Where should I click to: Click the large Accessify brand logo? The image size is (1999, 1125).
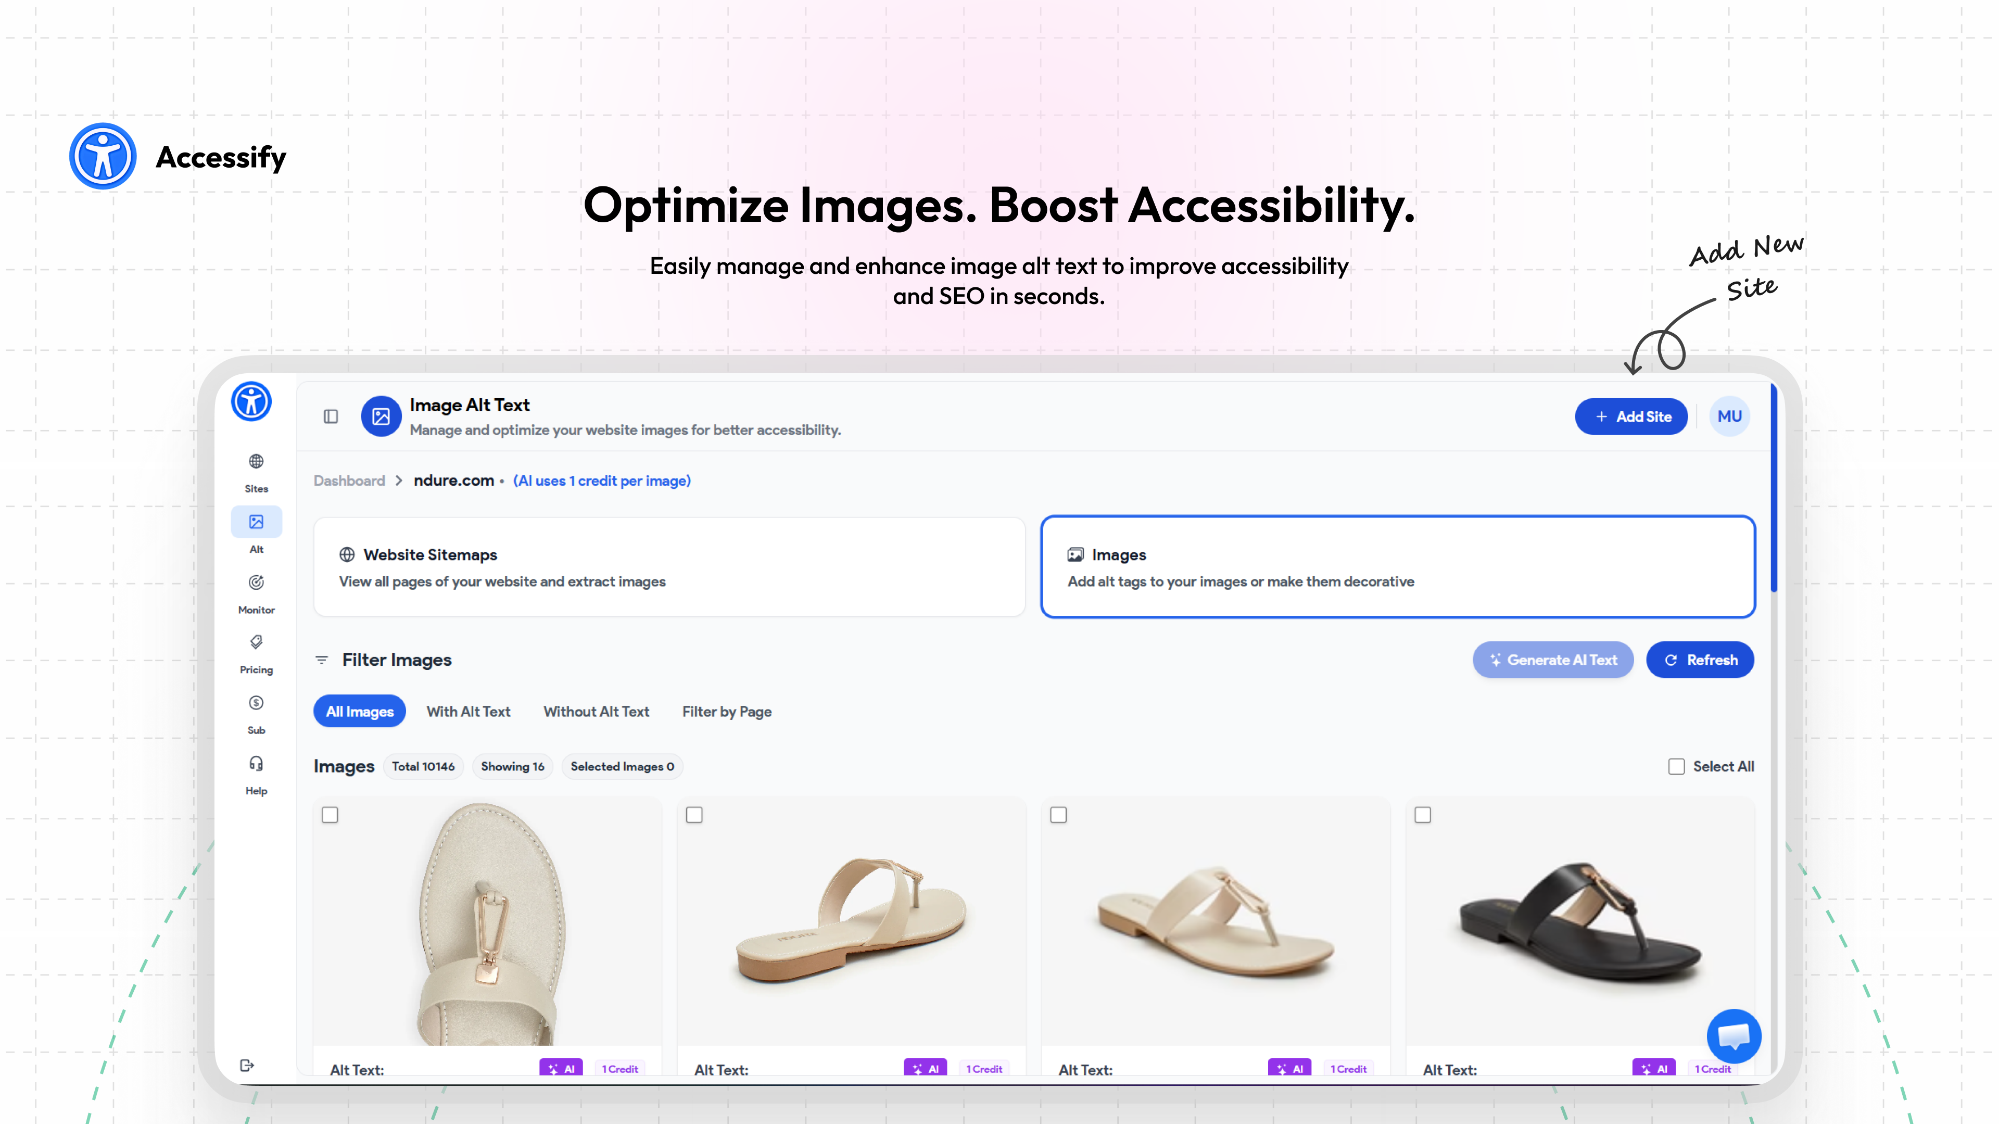coord(103,156)
